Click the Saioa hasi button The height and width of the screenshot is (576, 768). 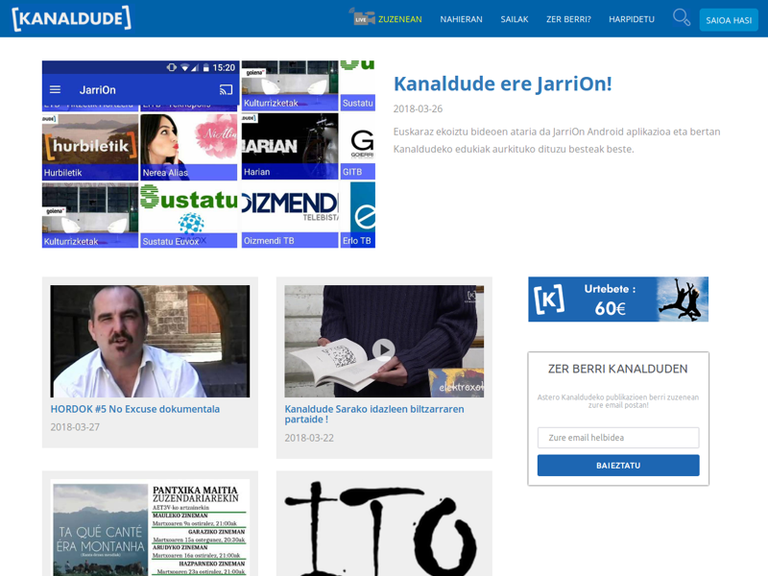[729, 20]
